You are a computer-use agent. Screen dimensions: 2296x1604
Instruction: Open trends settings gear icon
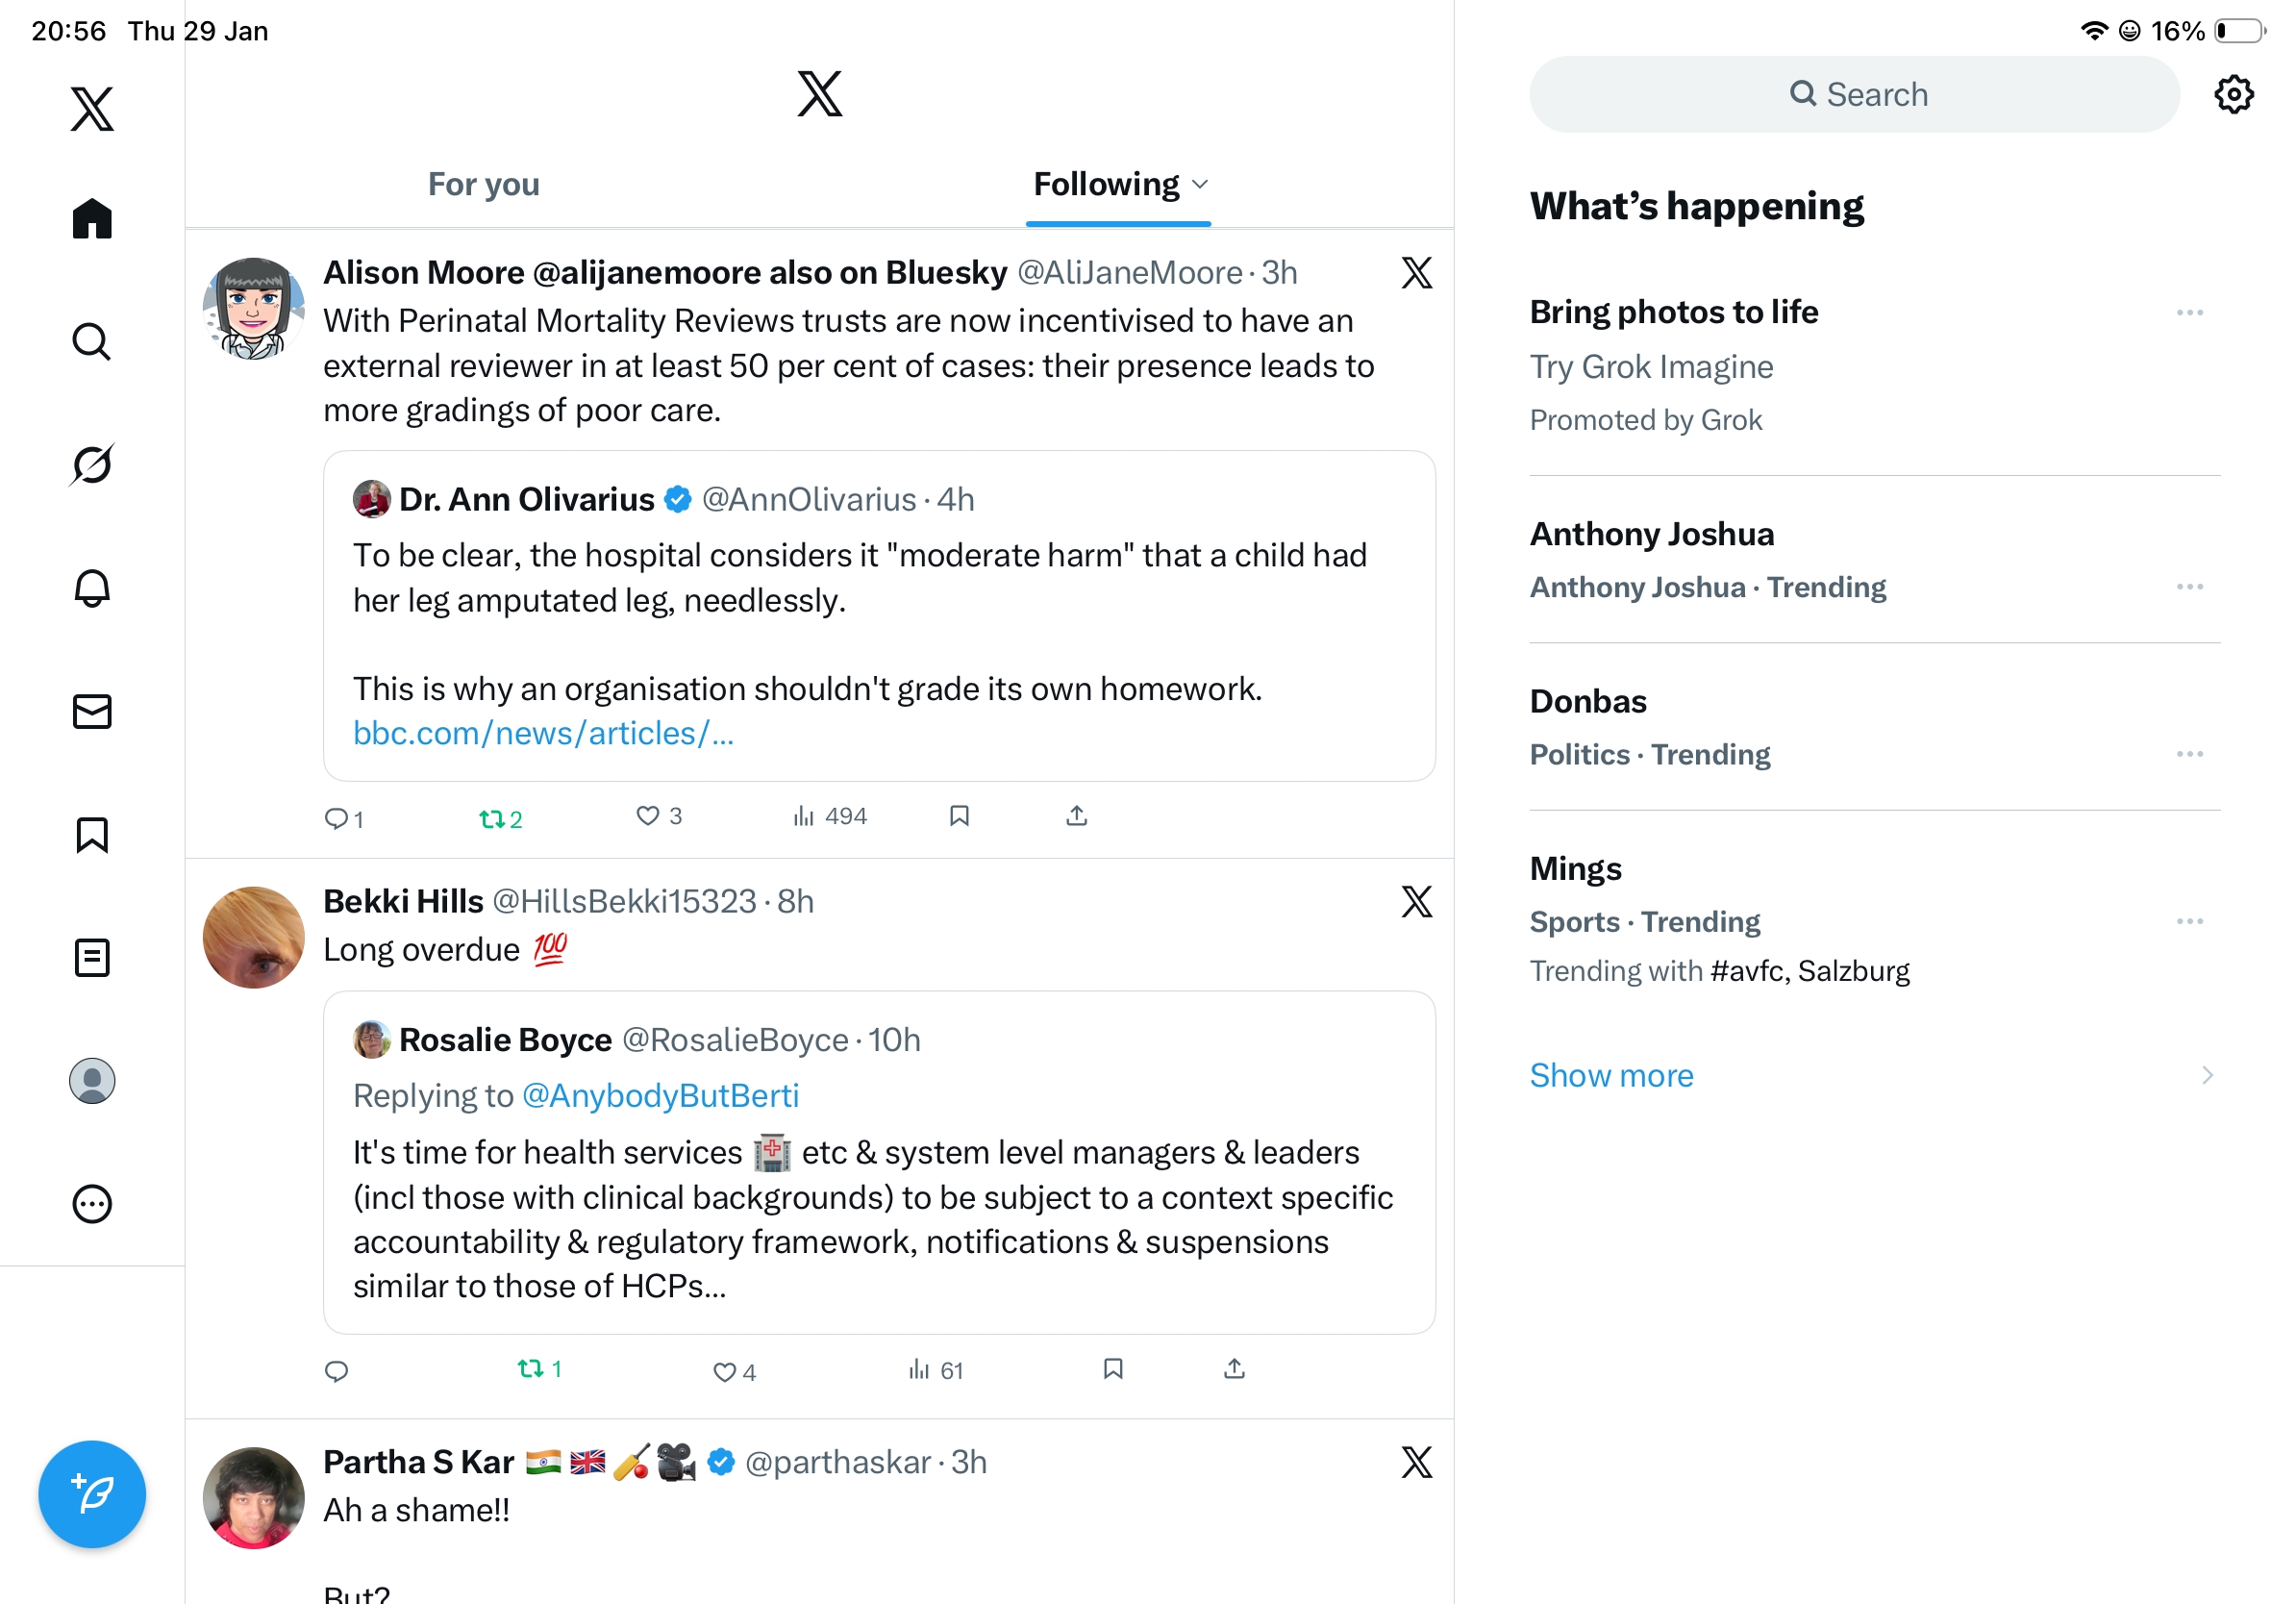click(2233, 95)
